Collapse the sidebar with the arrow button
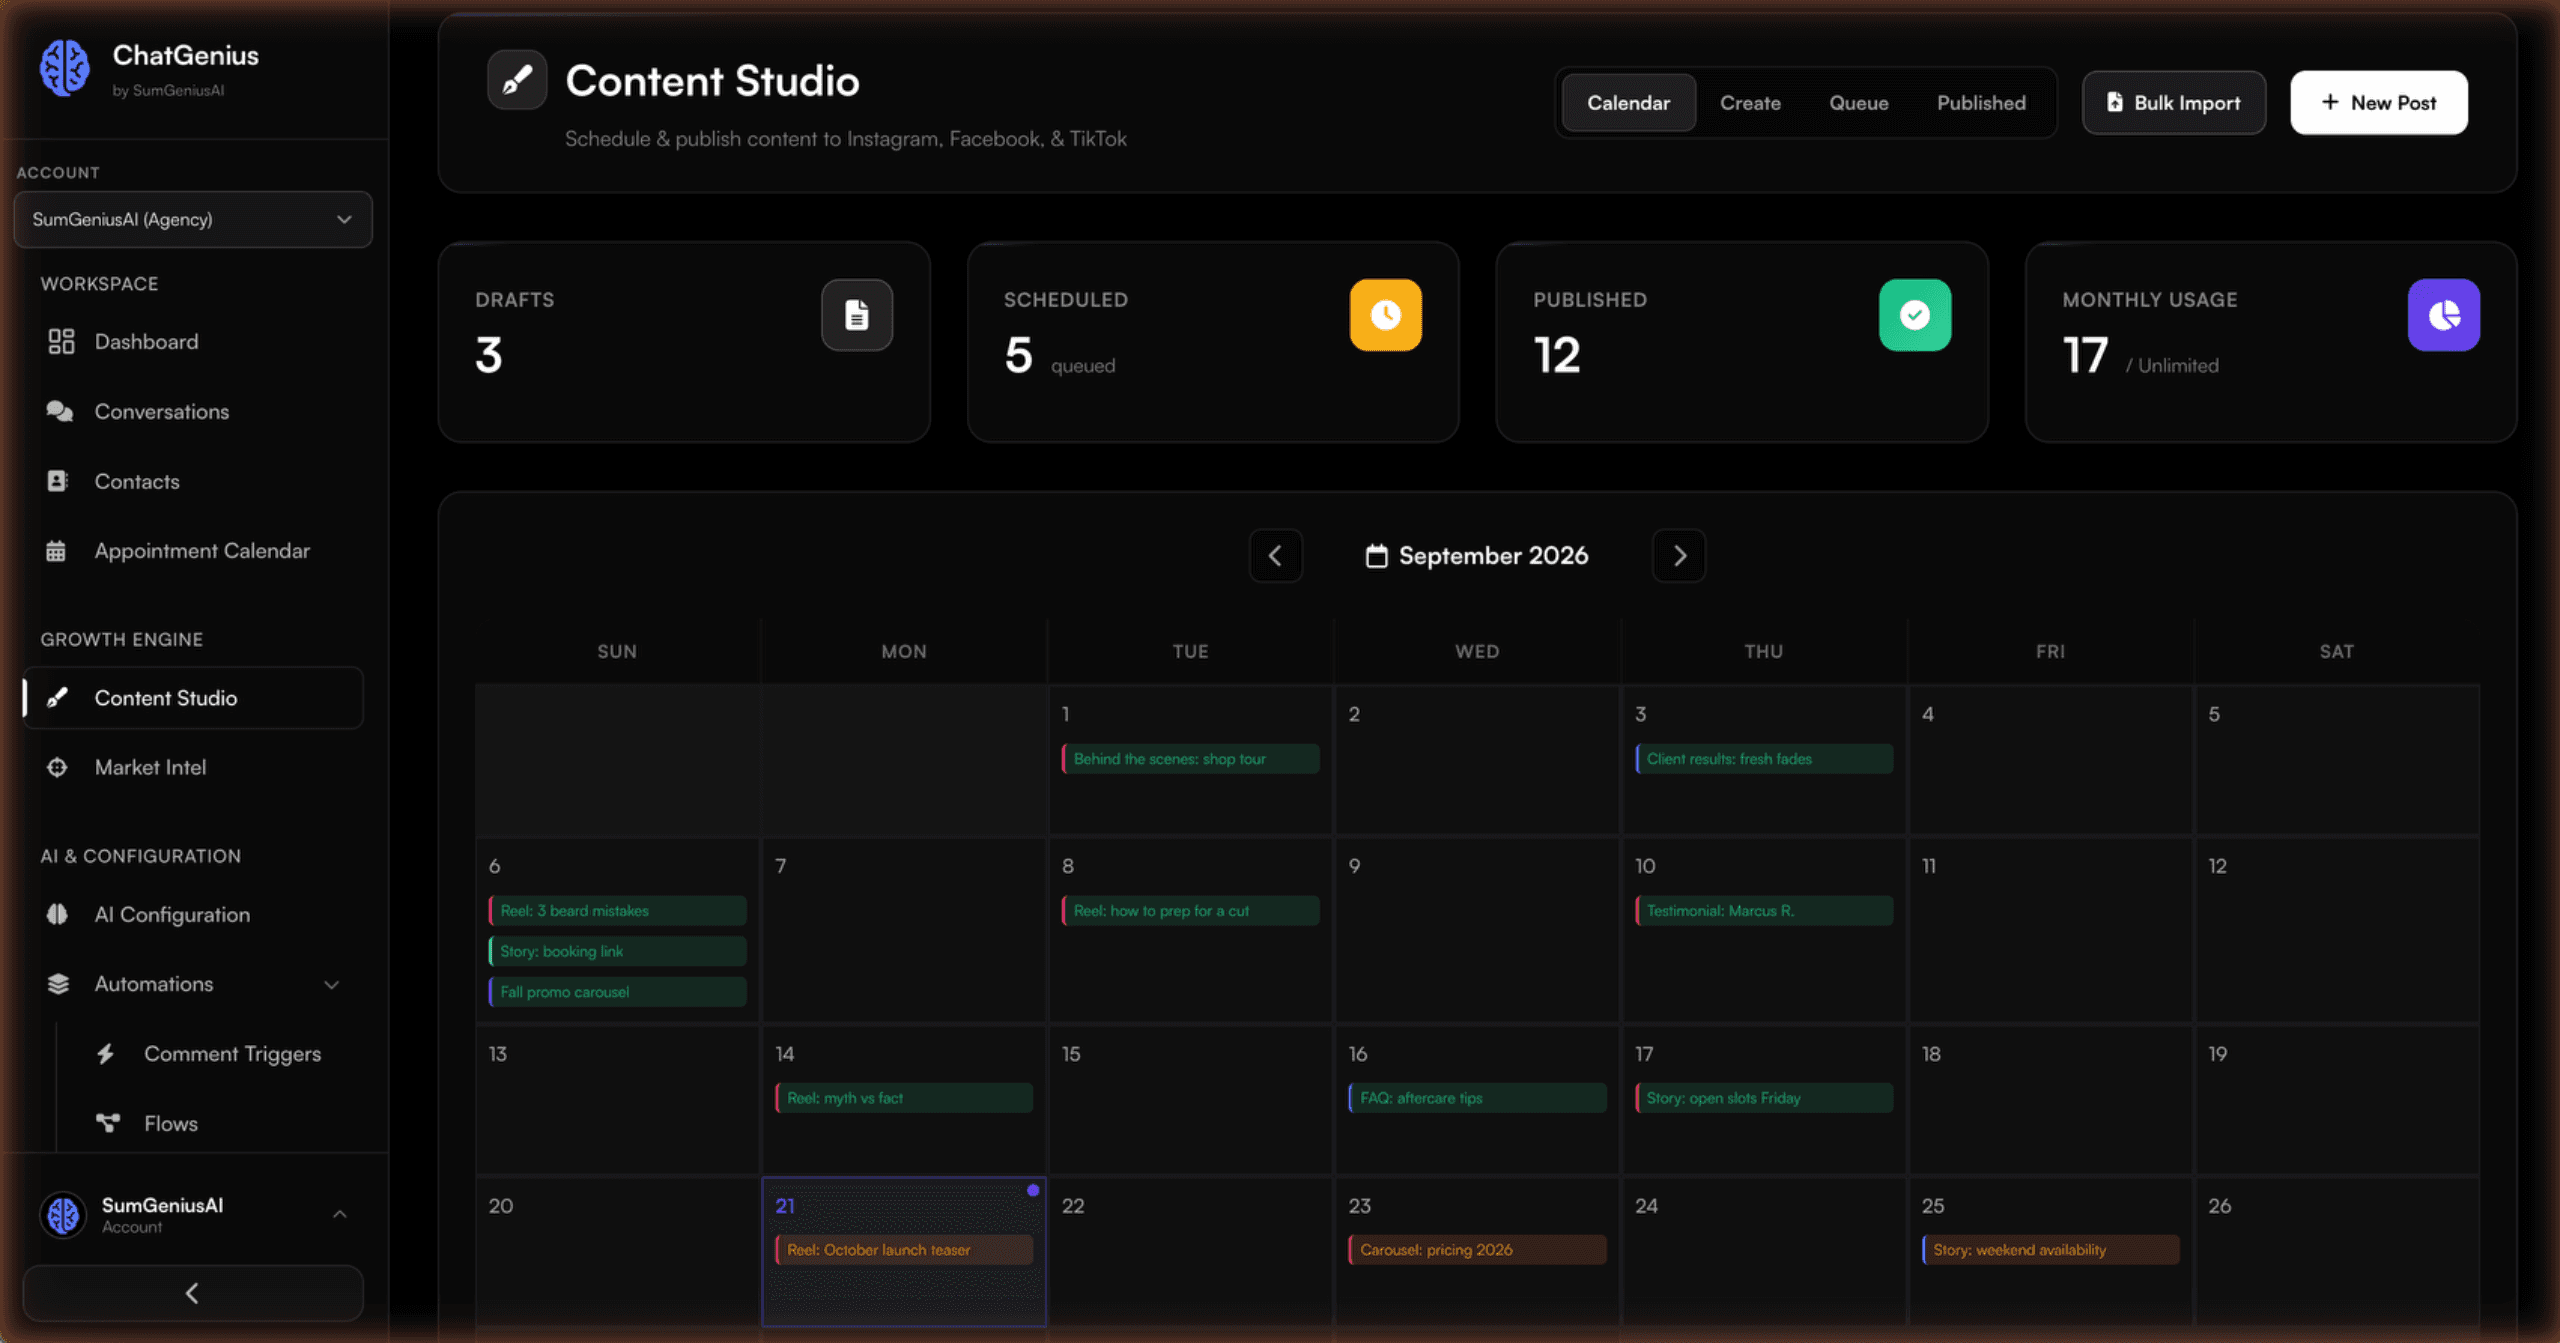 coord(193,1293)
